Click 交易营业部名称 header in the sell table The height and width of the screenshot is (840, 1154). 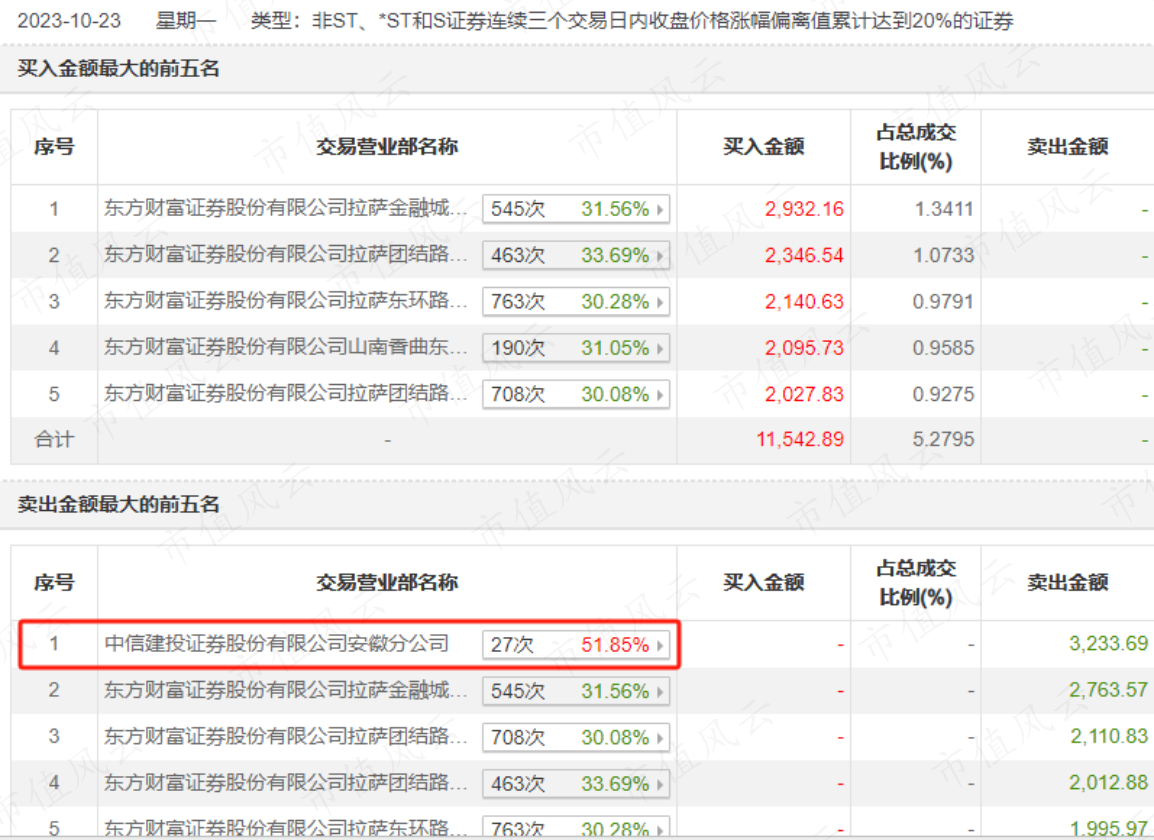pyautogui.click(x=387, y=582)
